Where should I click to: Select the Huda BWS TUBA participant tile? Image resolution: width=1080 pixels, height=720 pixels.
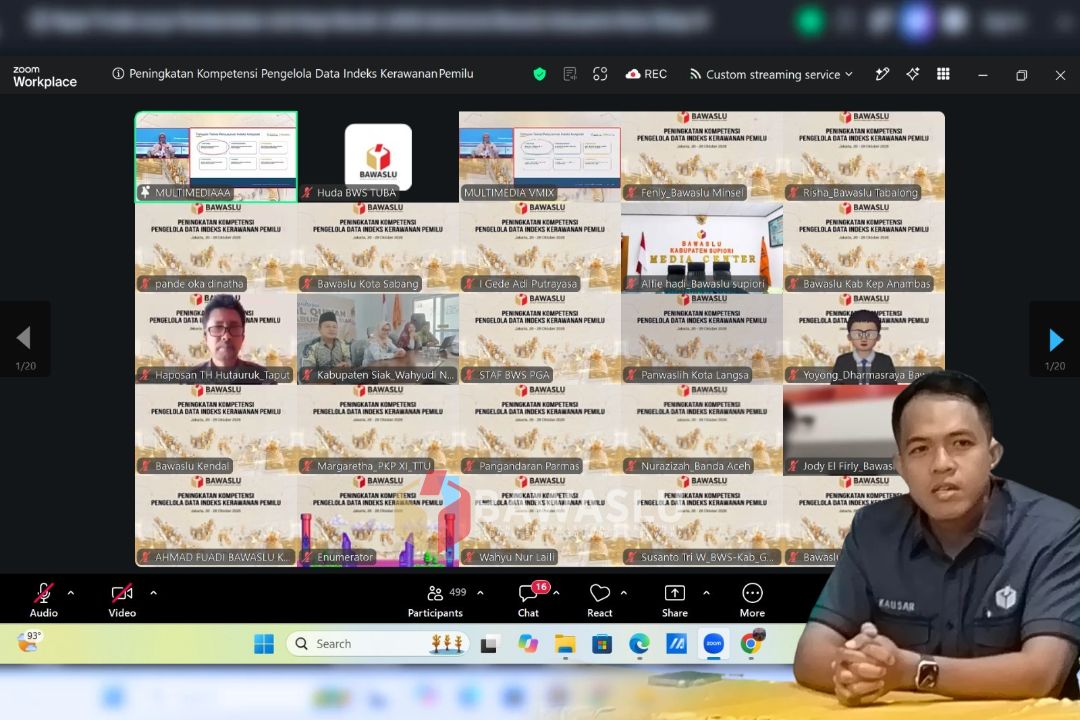(378, 157)
